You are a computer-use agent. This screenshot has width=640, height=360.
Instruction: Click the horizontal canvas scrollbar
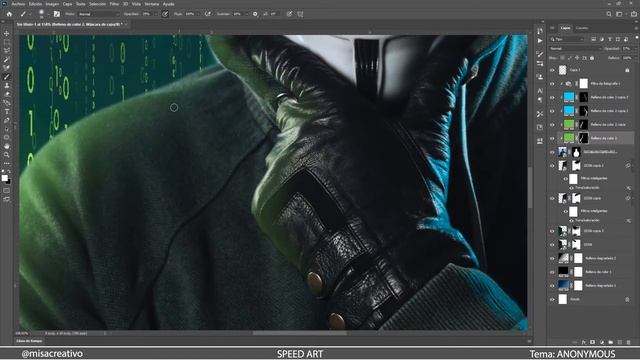[x=300, y=333]
